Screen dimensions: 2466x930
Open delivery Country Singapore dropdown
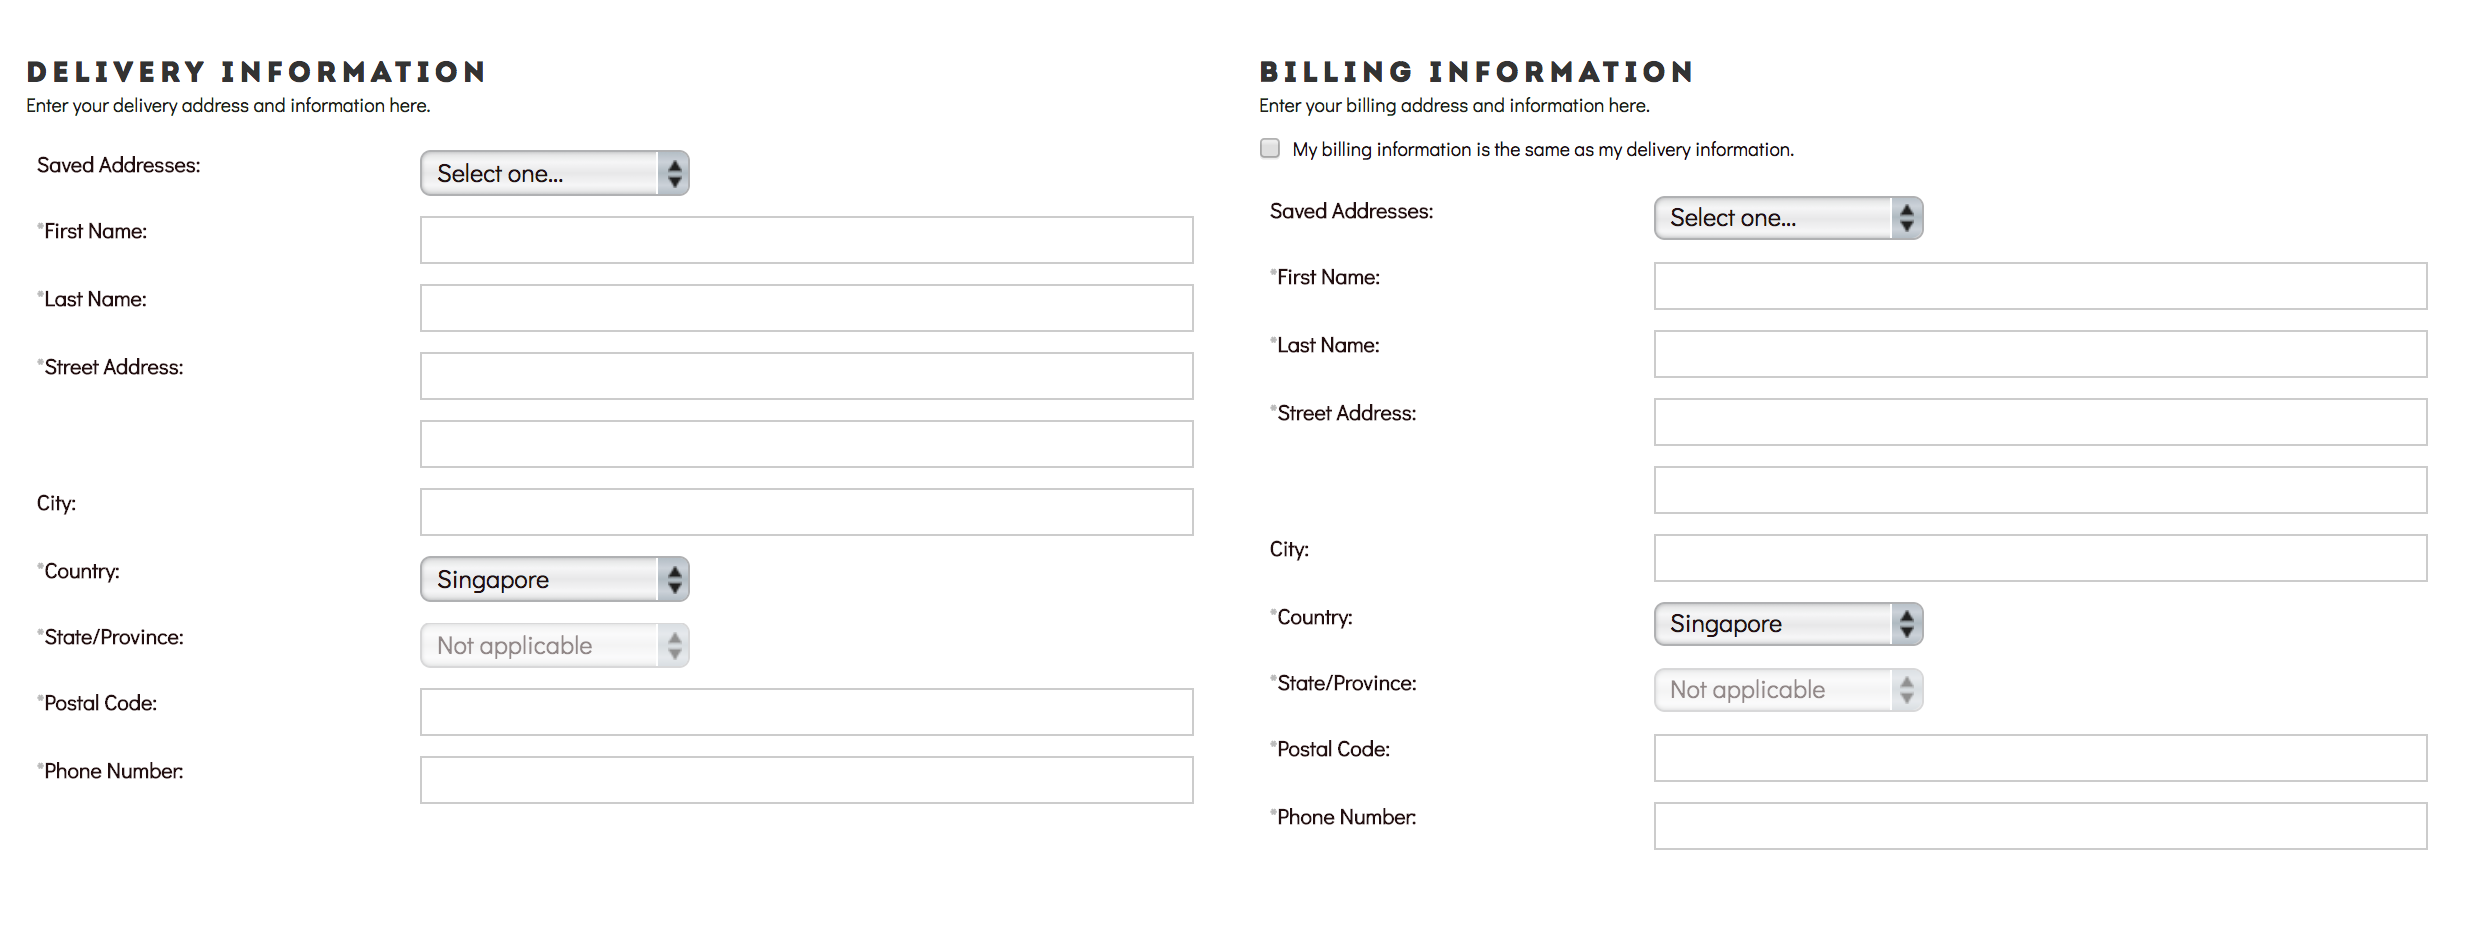click(555, 579)
